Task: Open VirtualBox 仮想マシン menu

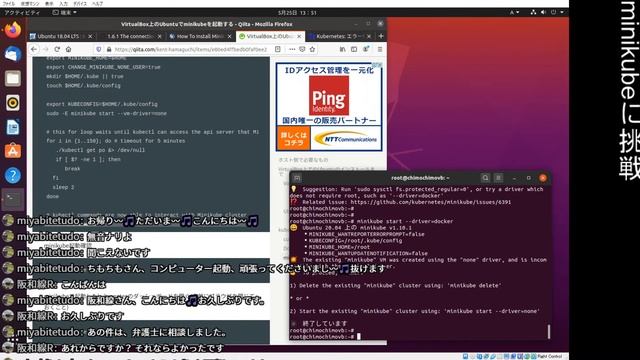Action: click(30, 3)
